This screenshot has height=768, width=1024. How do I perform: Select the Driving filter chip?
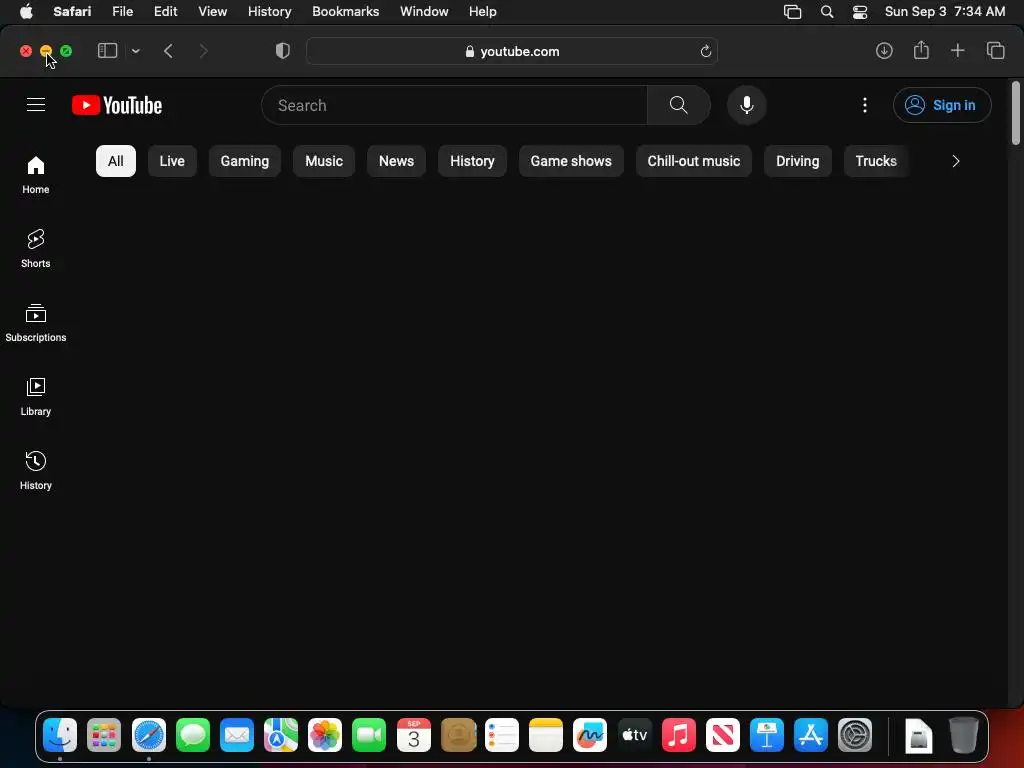pos(797,161)
